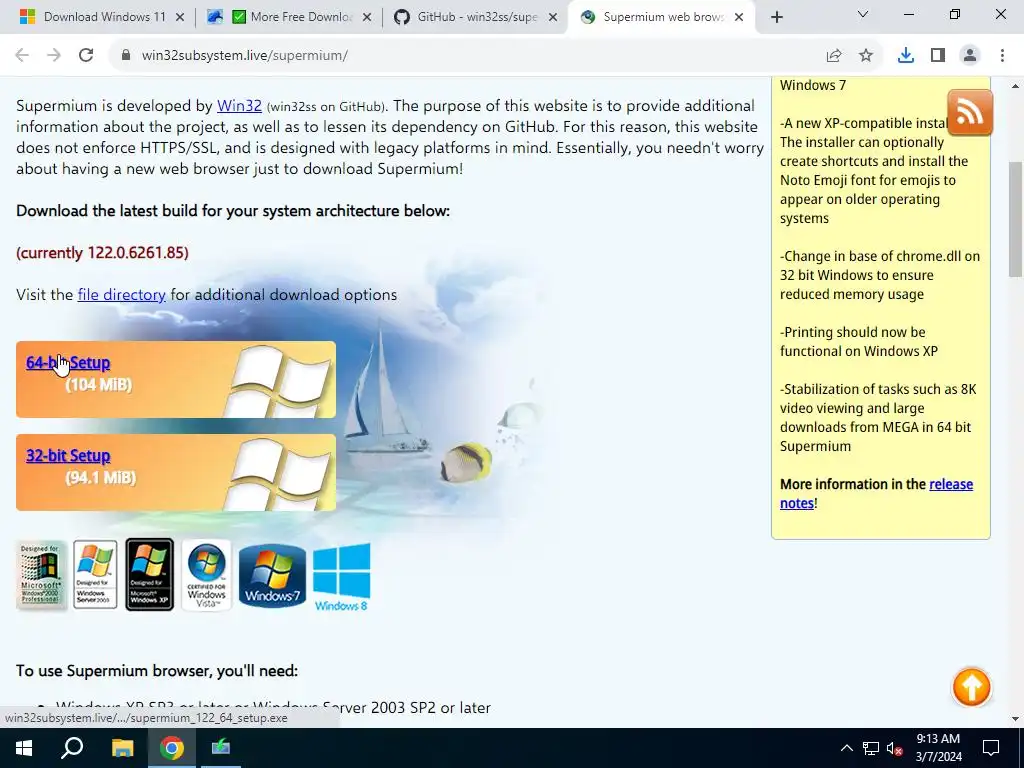Click the Windows 8 logo badge
This screenshot has height=768, width=1024.
pos(342,577)
